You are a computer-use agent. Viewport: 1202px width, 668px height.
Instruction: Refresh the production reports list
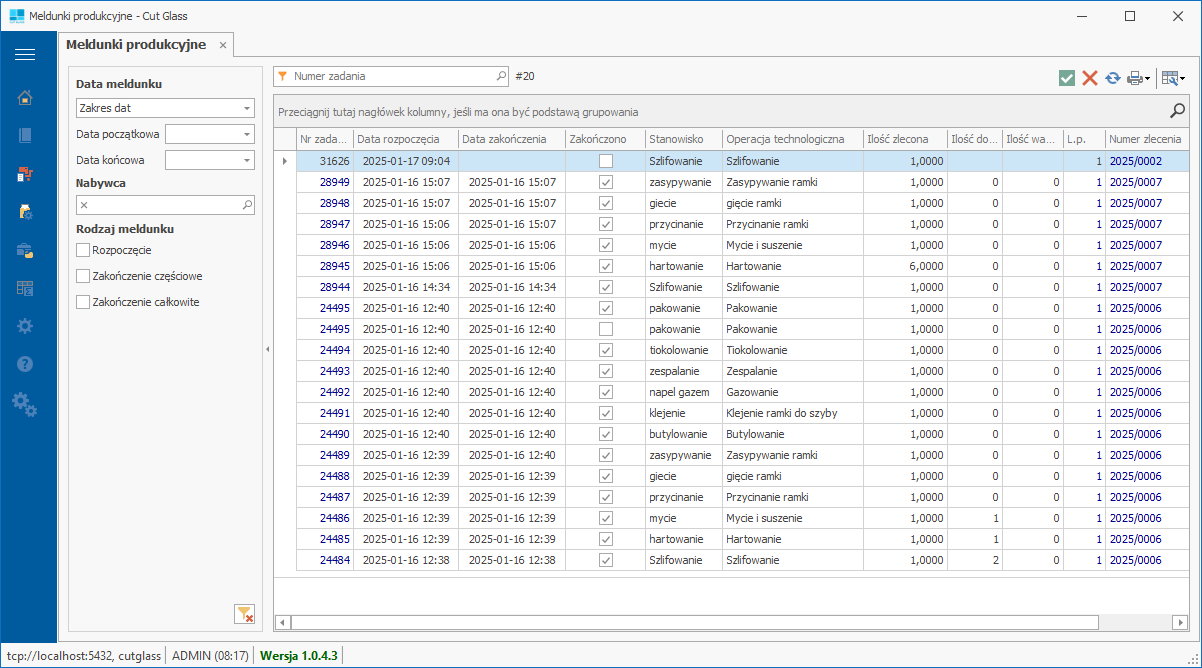pyautogui.click(x=1112, y=78)
